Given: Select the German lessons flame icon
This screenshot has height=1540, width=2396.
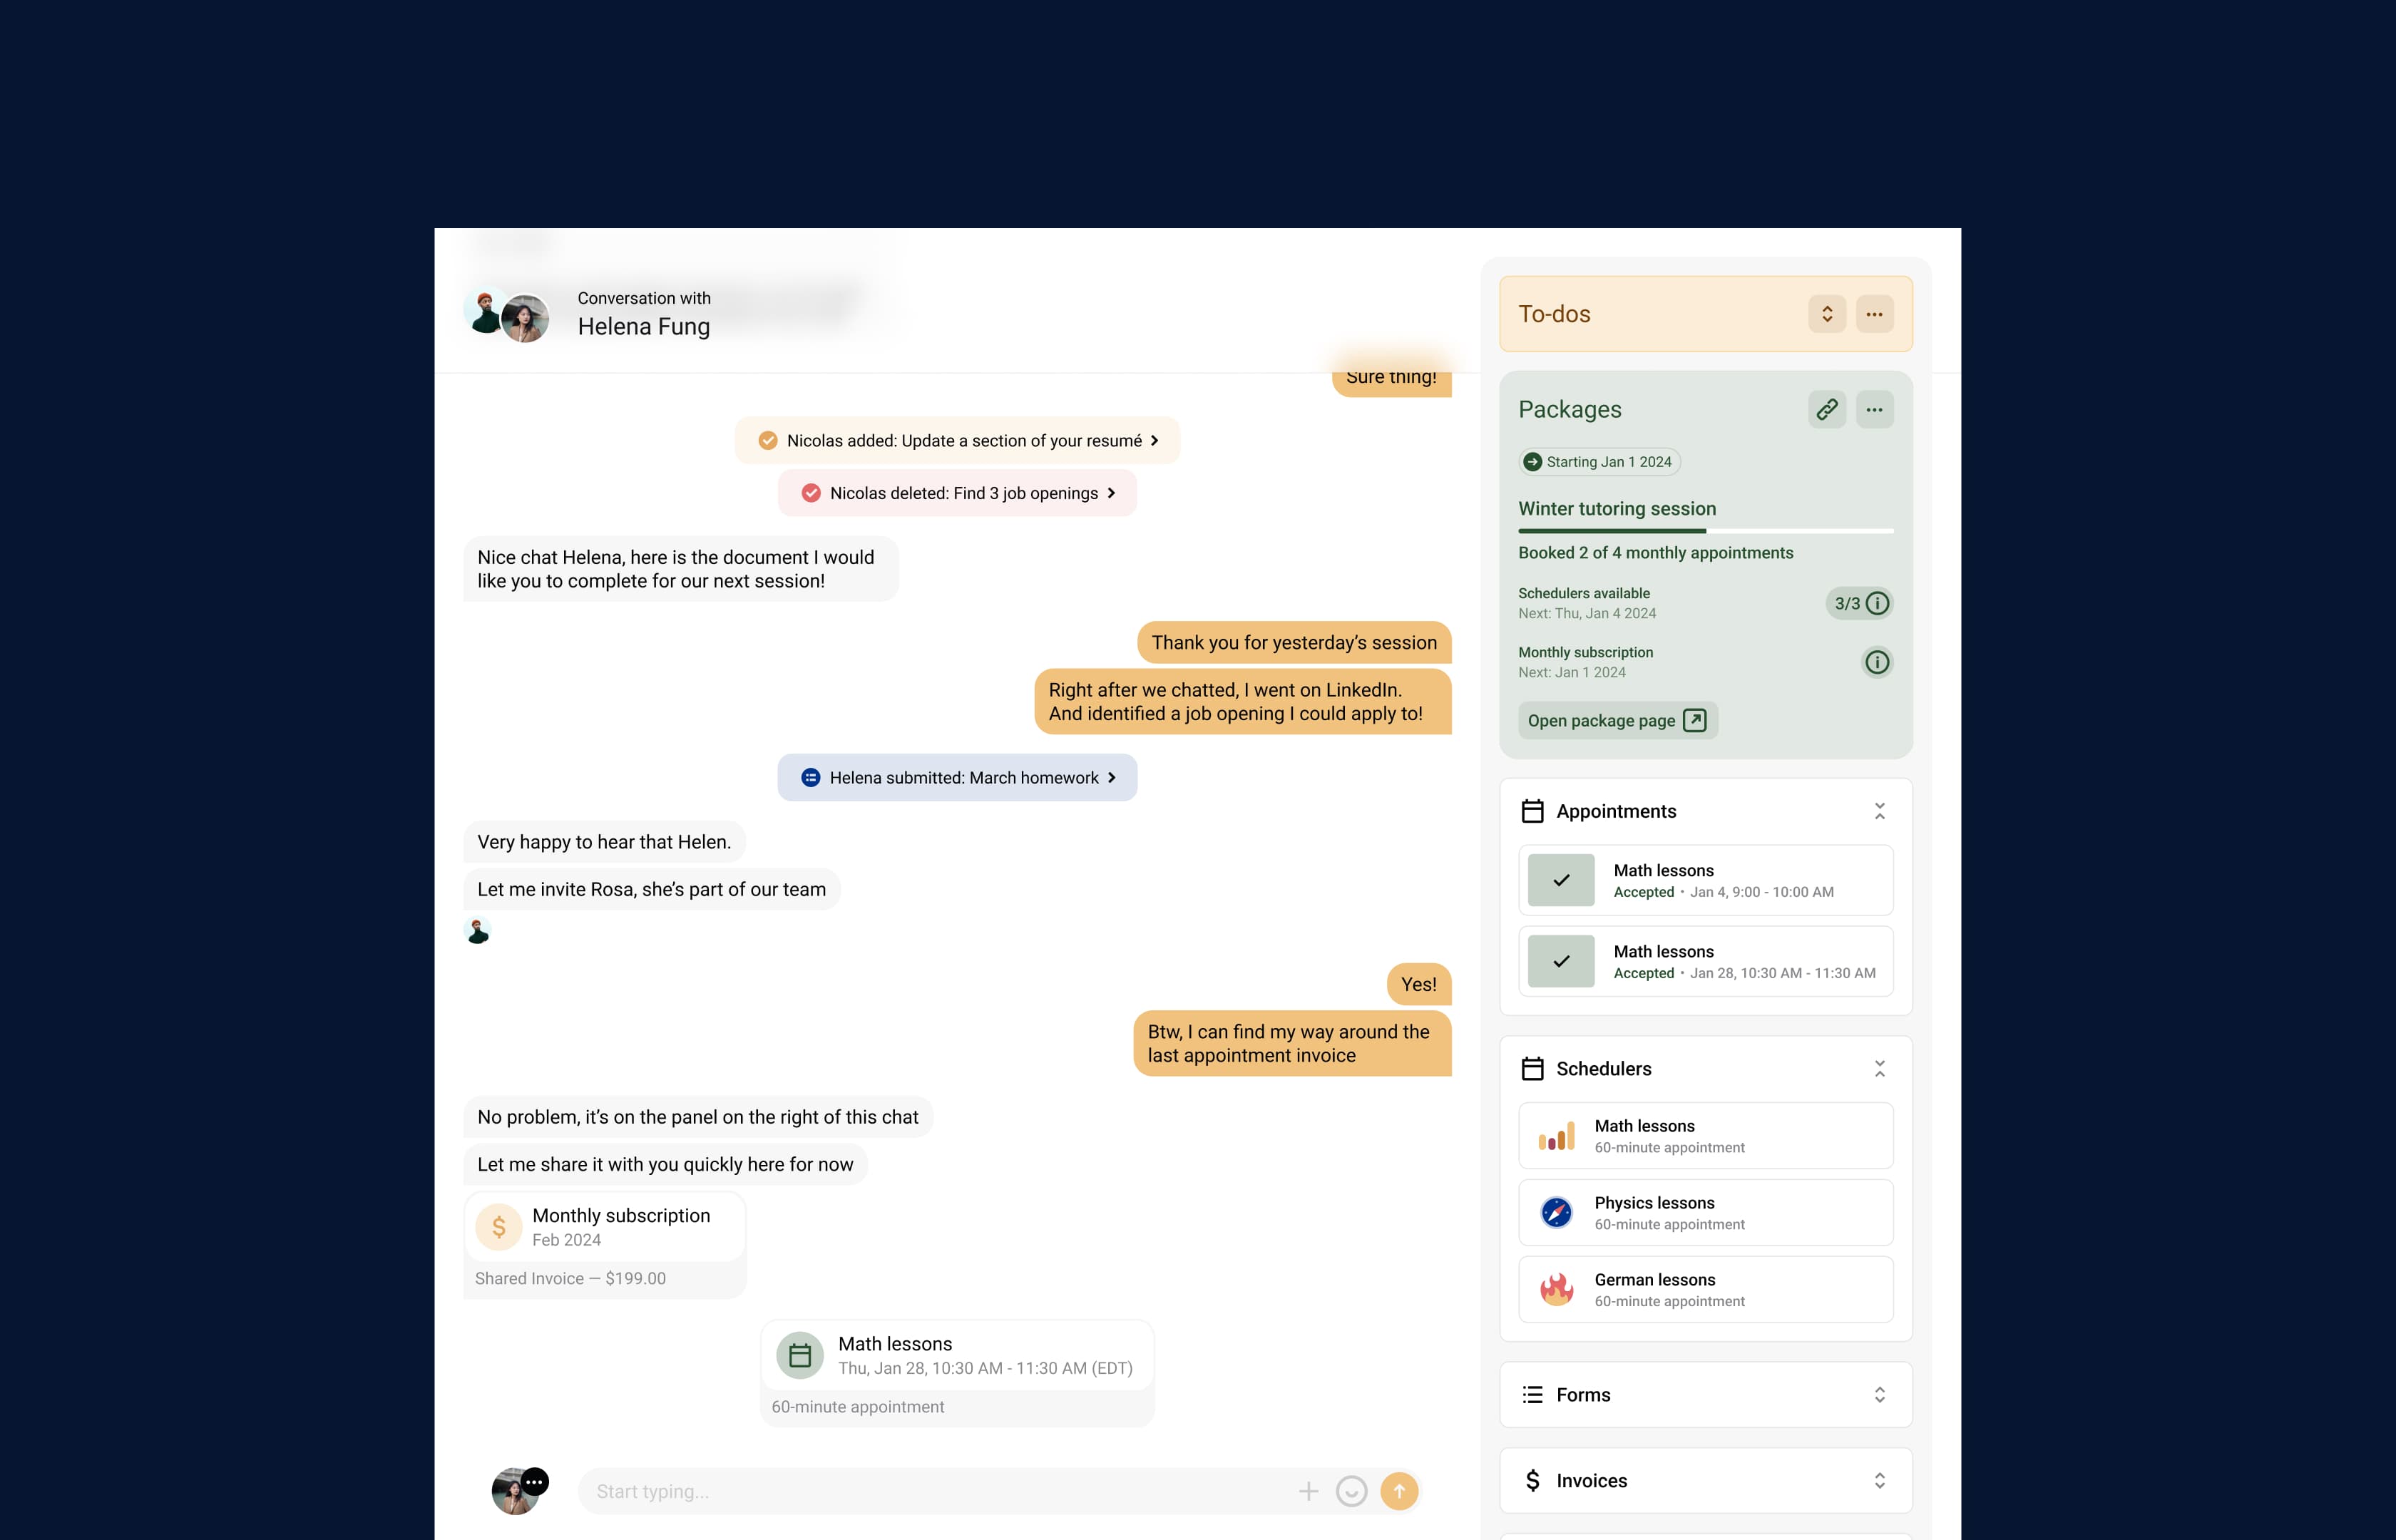Looking at the screenshot, I should [1555, 1288].
